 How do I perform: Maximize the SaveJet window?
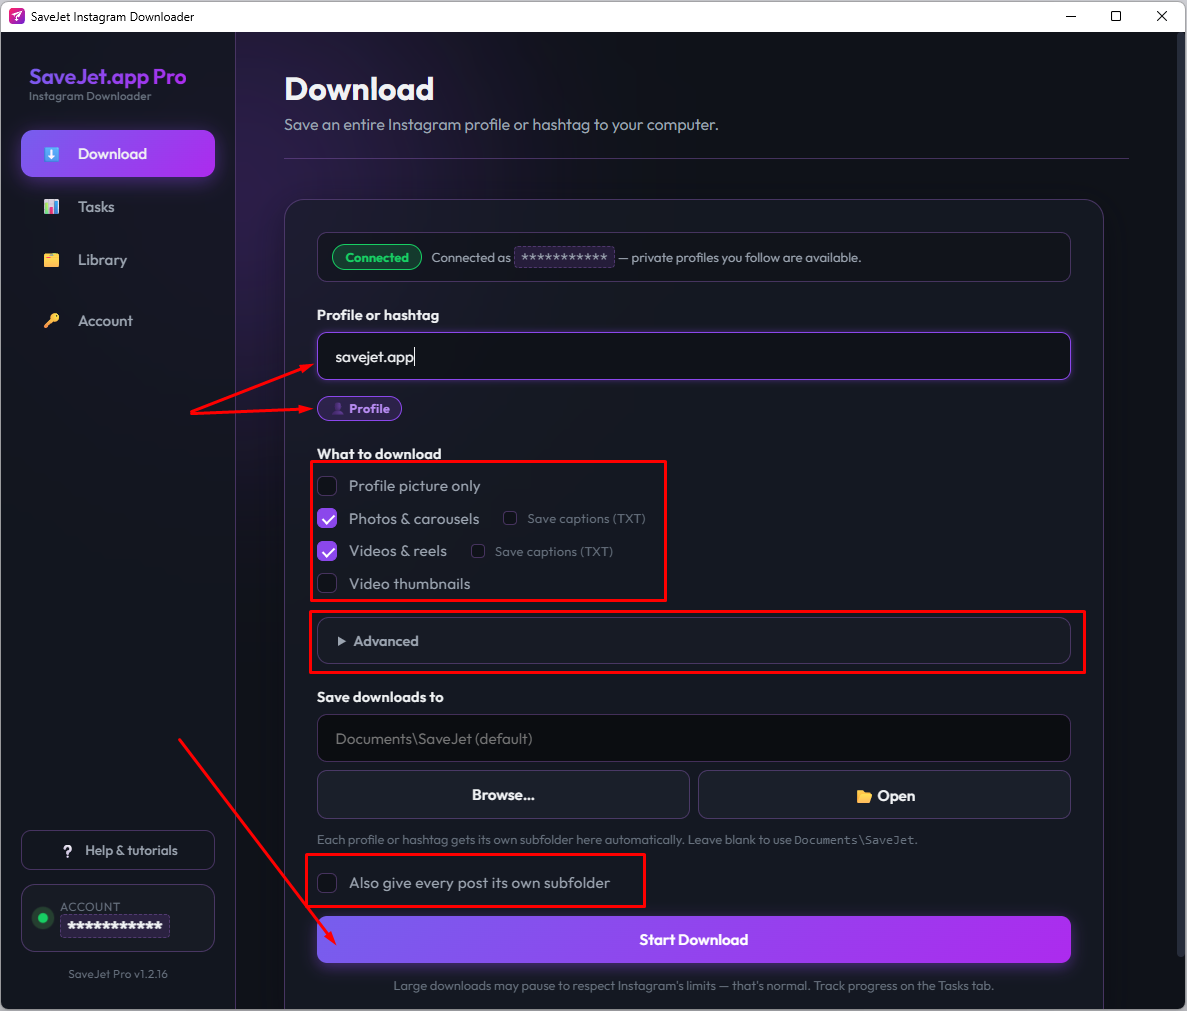tap(1116, 16)
